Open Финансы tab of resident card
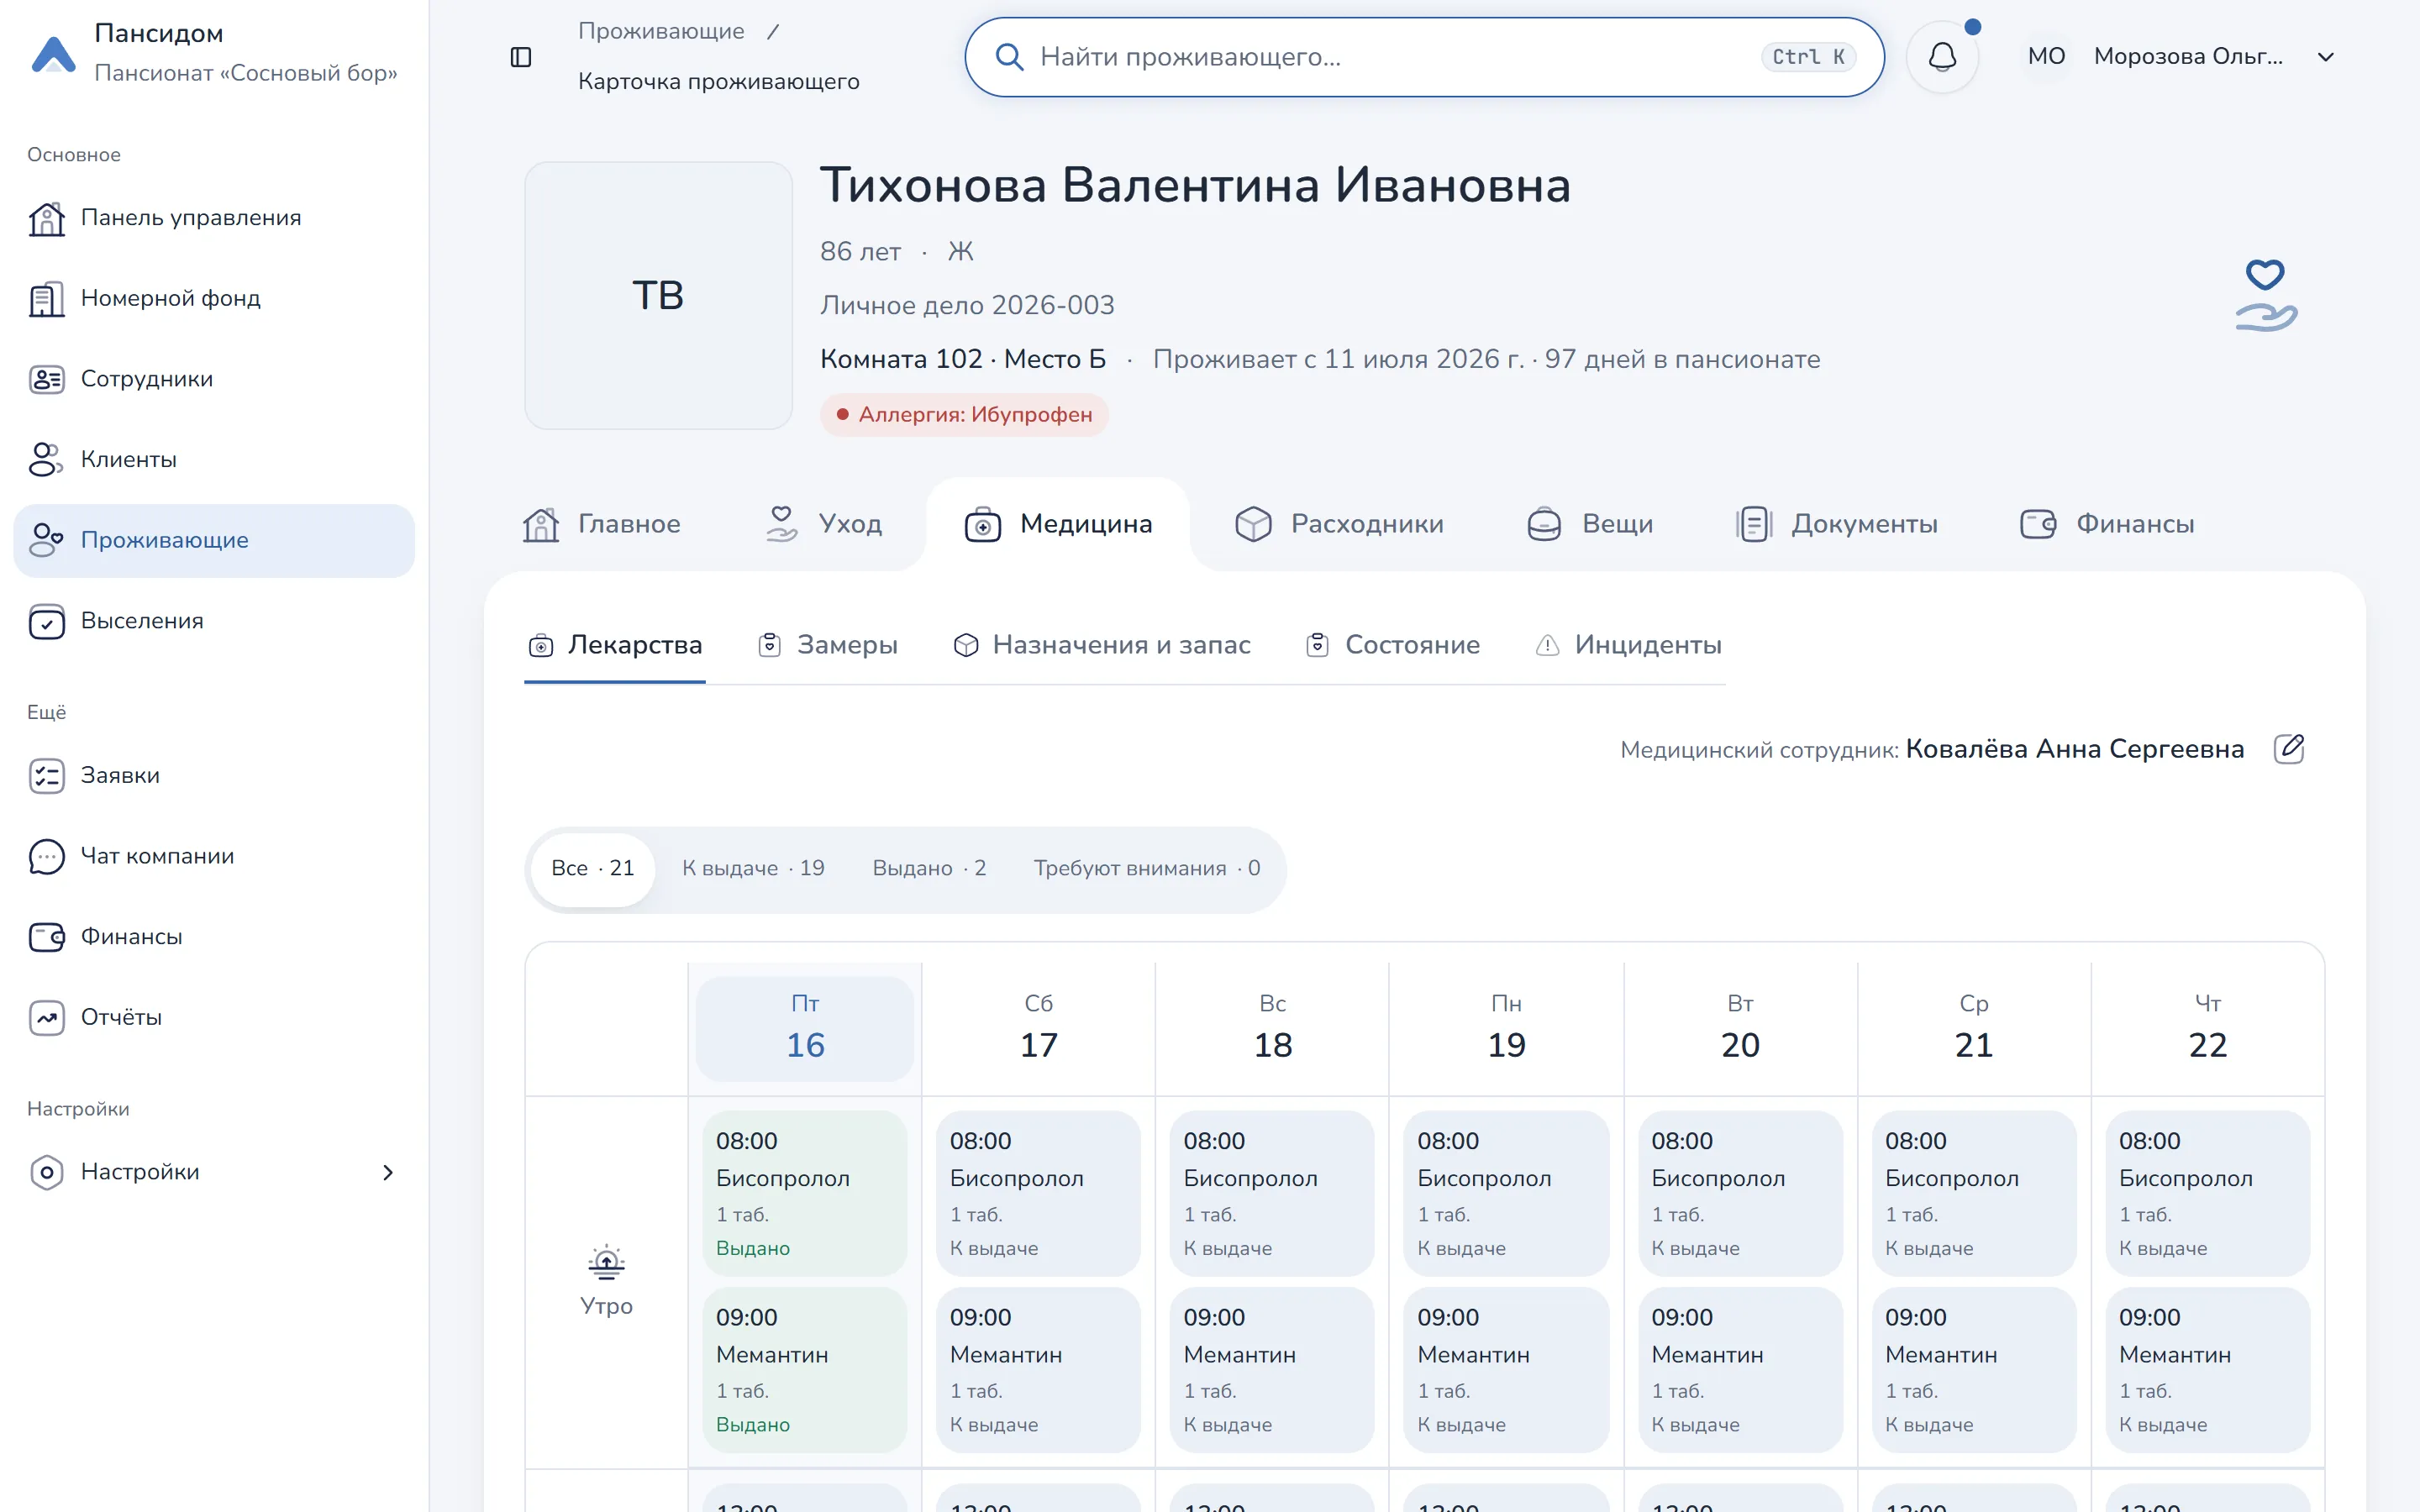 click(2107, 524)
